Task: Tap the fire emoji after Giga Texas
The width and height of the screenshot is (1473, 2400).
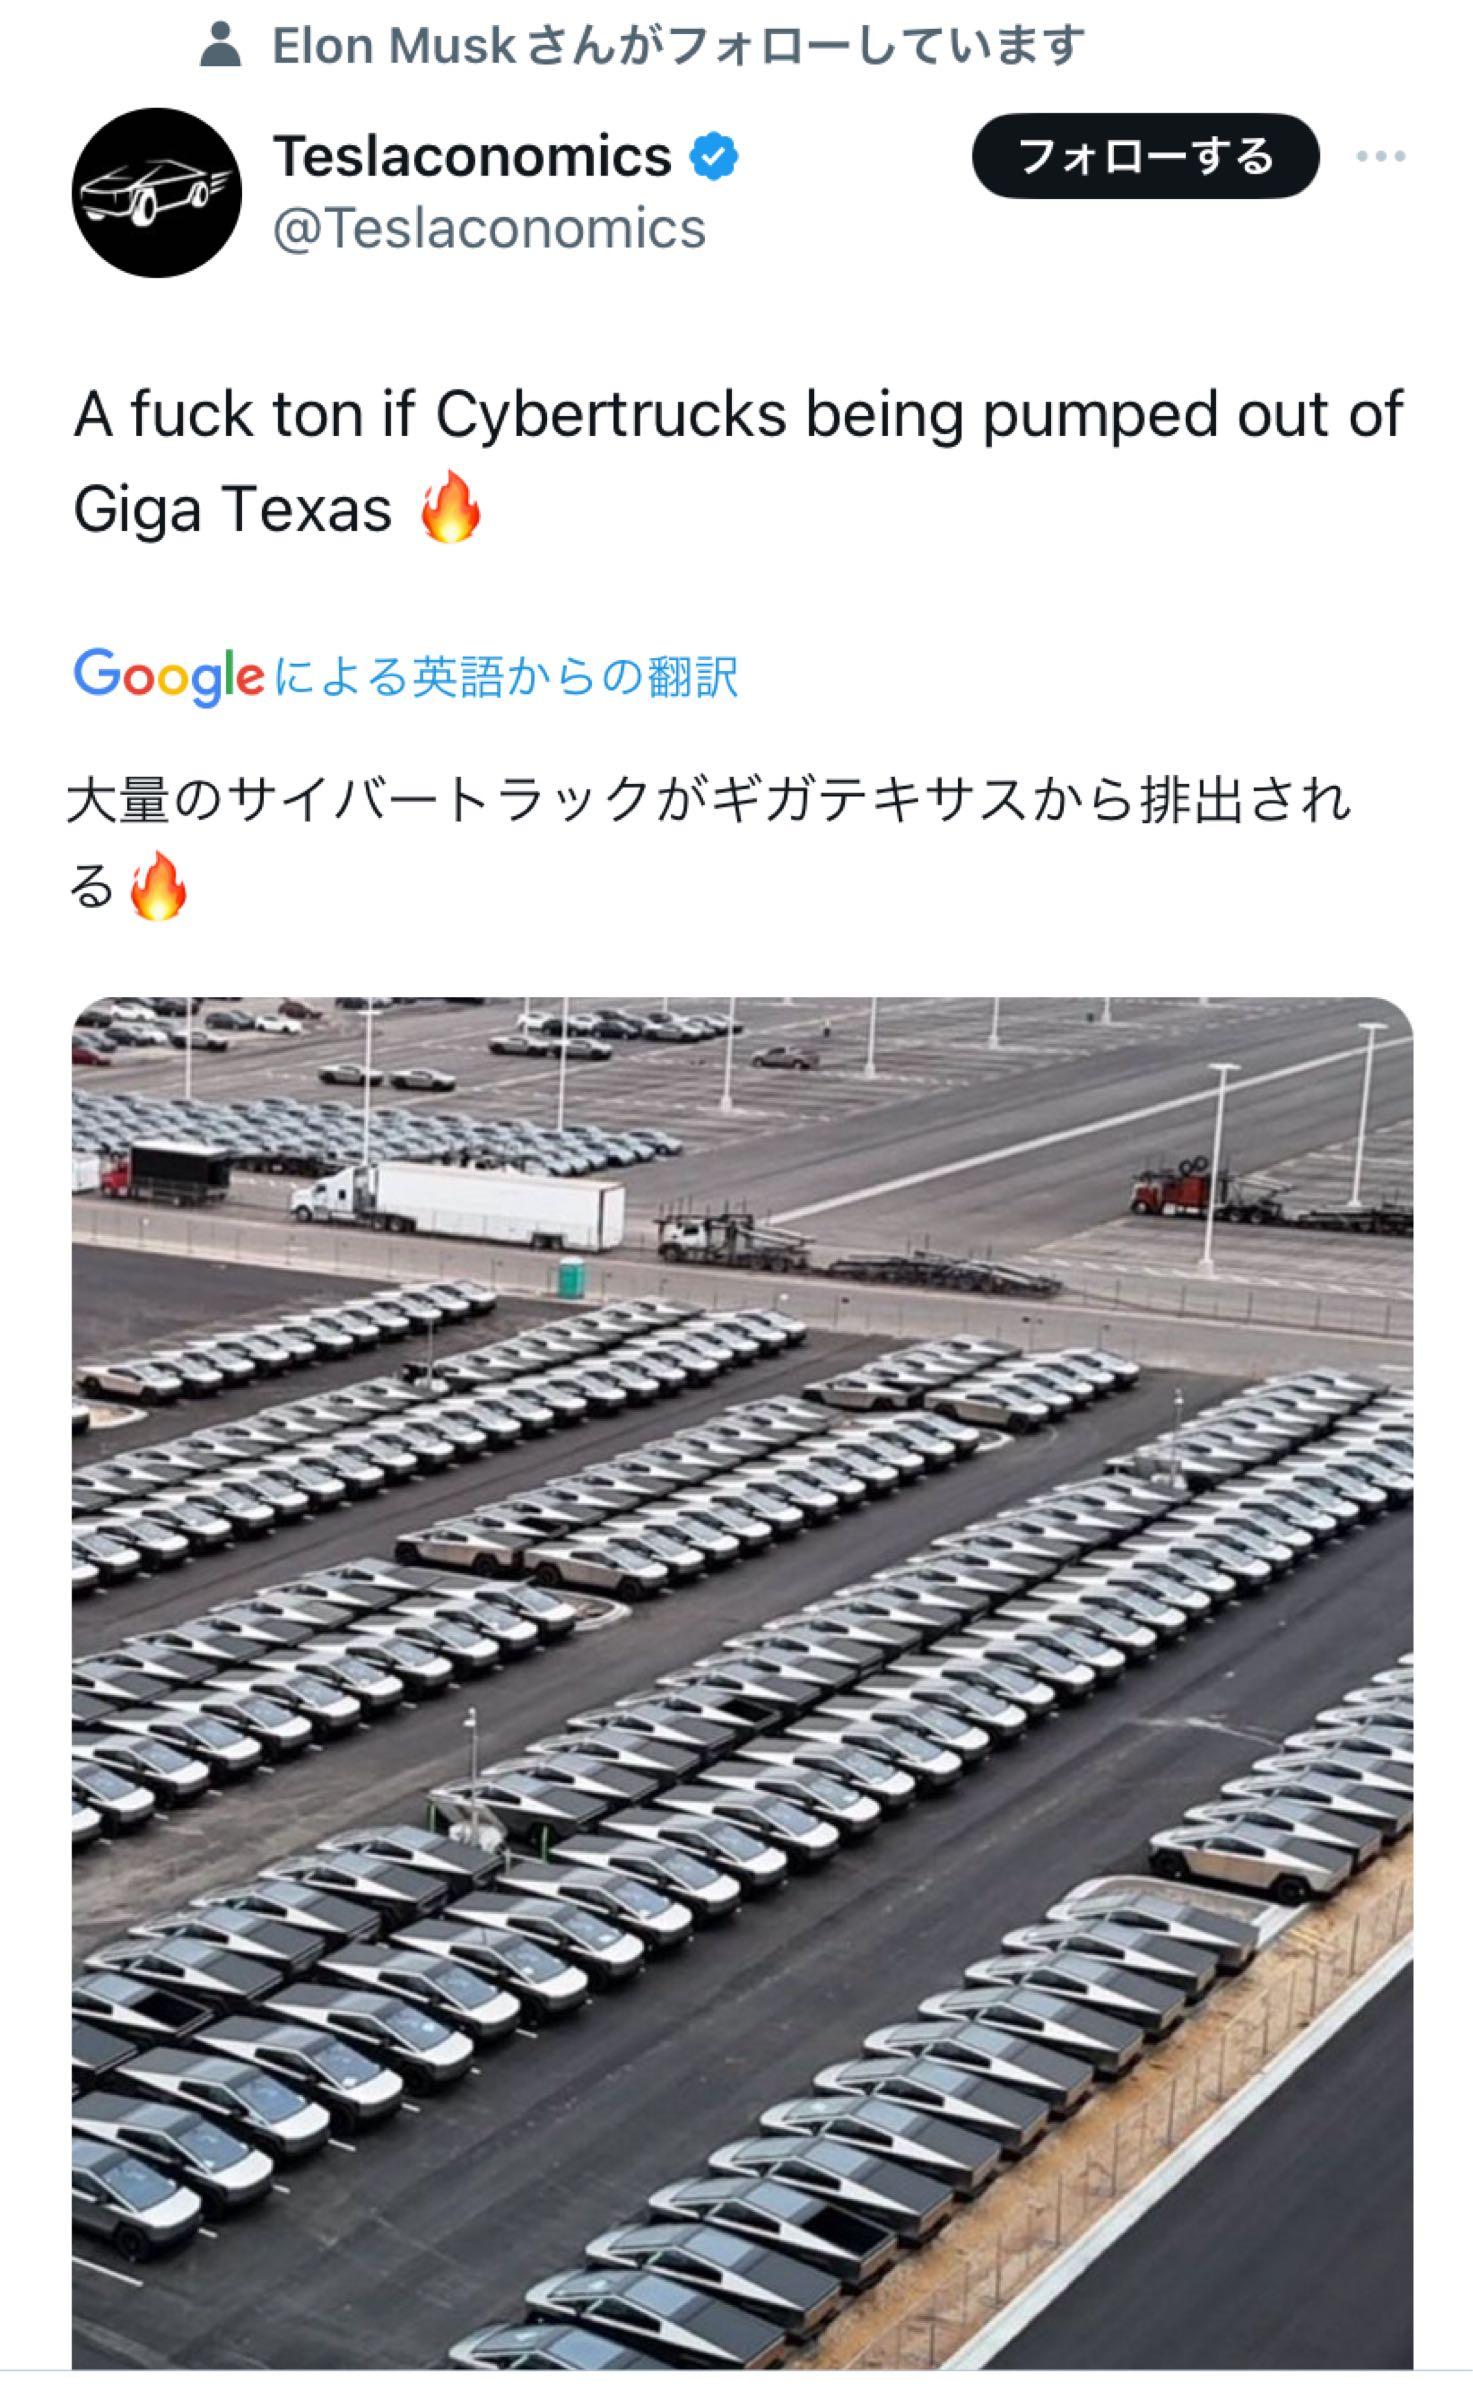Action: tap(451, 507)
